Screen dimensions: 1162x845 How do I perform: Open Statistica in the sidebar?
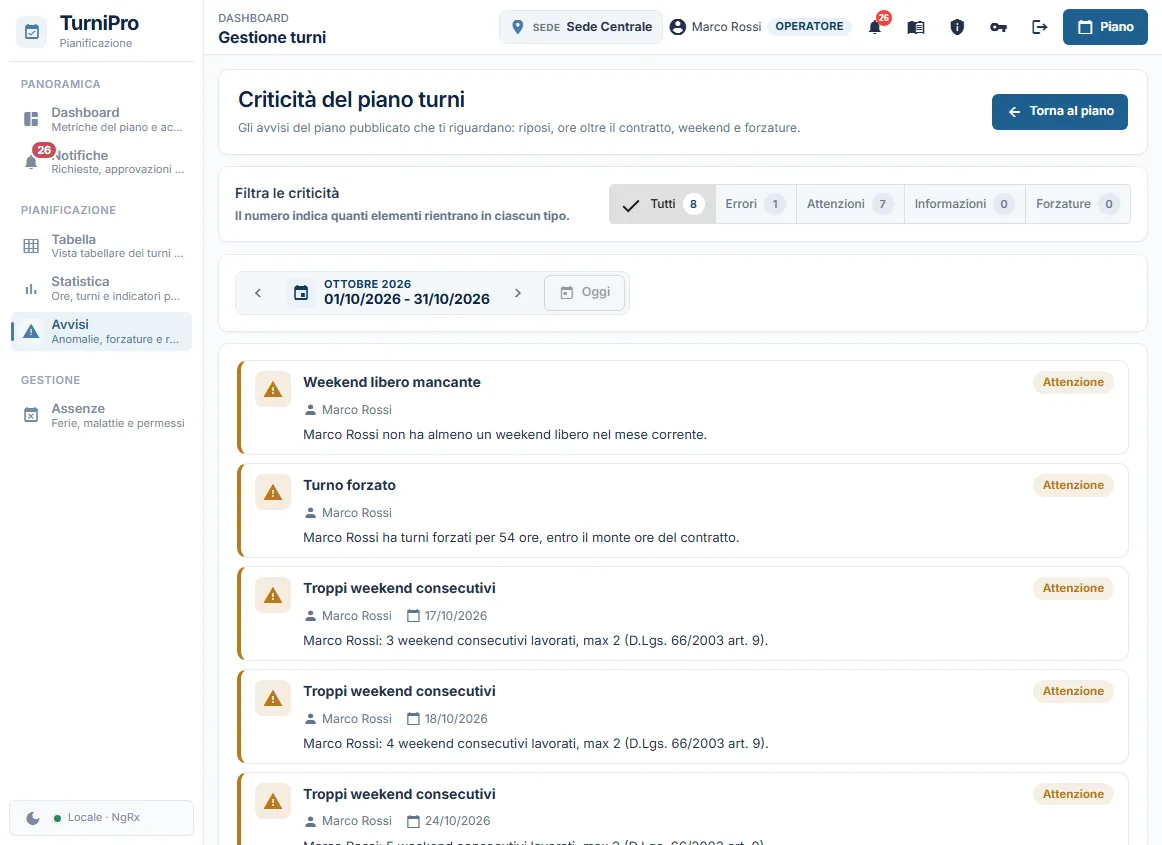click(x=102, y=288)
